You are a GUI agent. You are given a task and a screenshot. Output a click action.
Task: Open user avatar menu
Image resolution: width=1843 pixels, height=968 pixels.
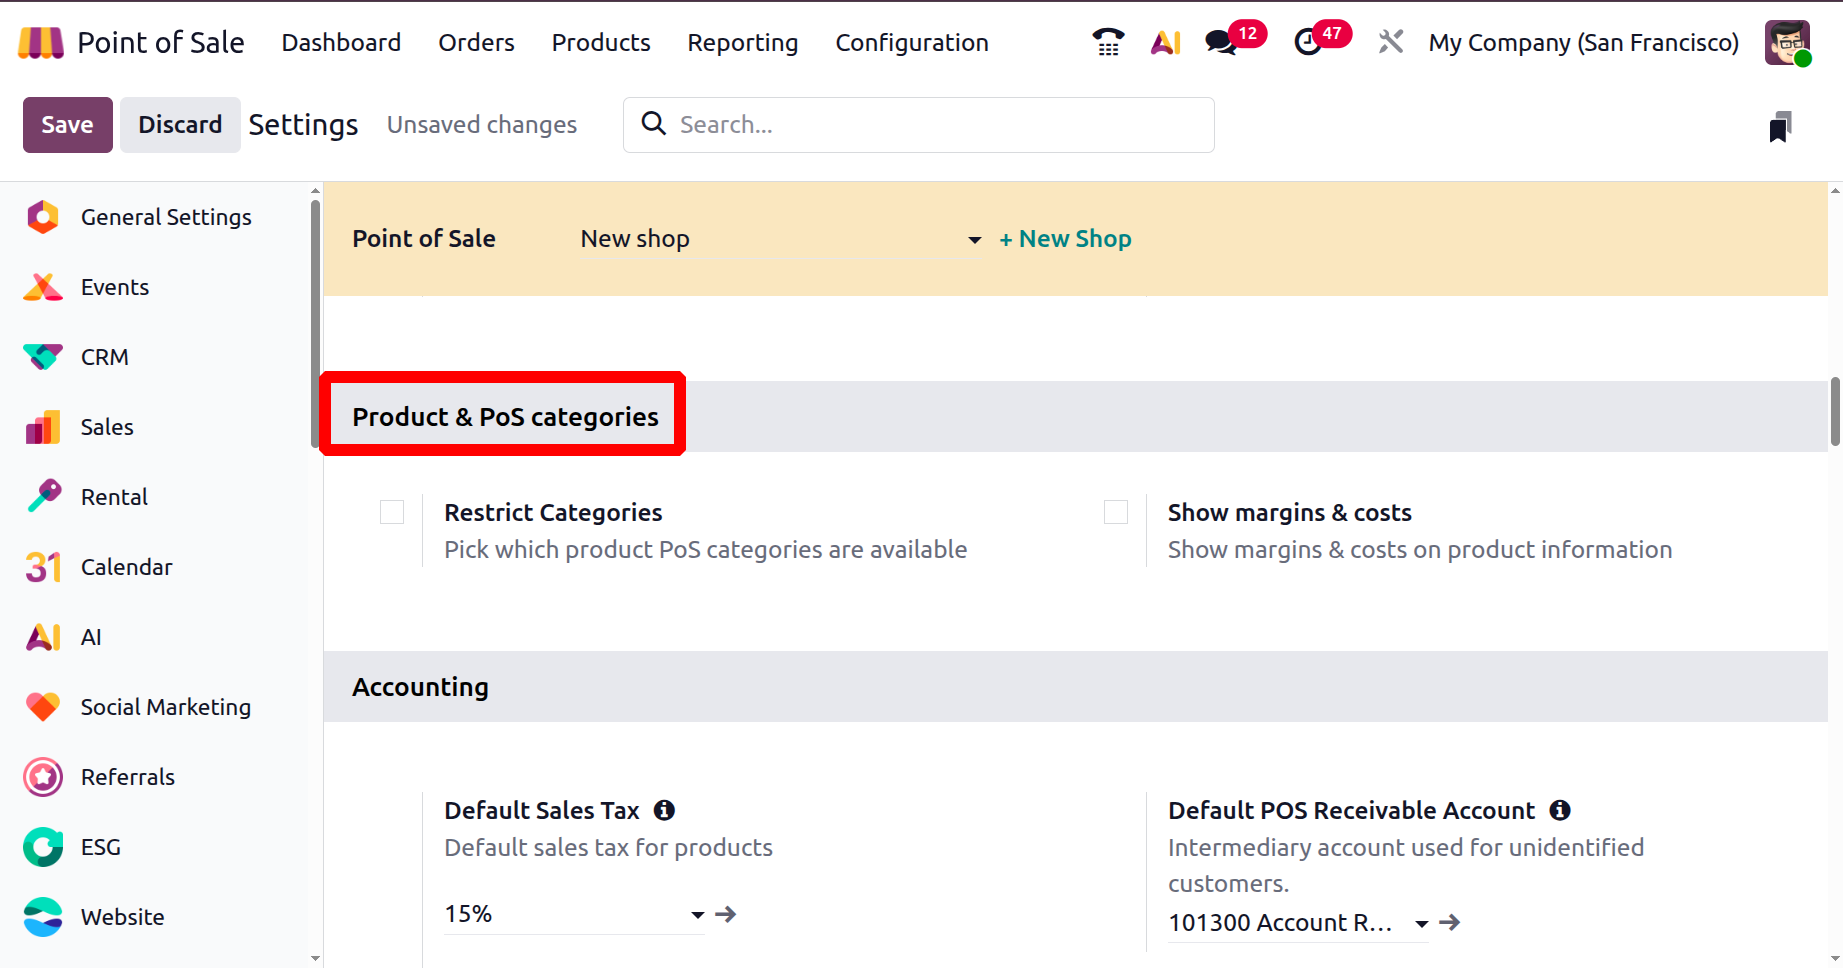(x=1787, y=43)
